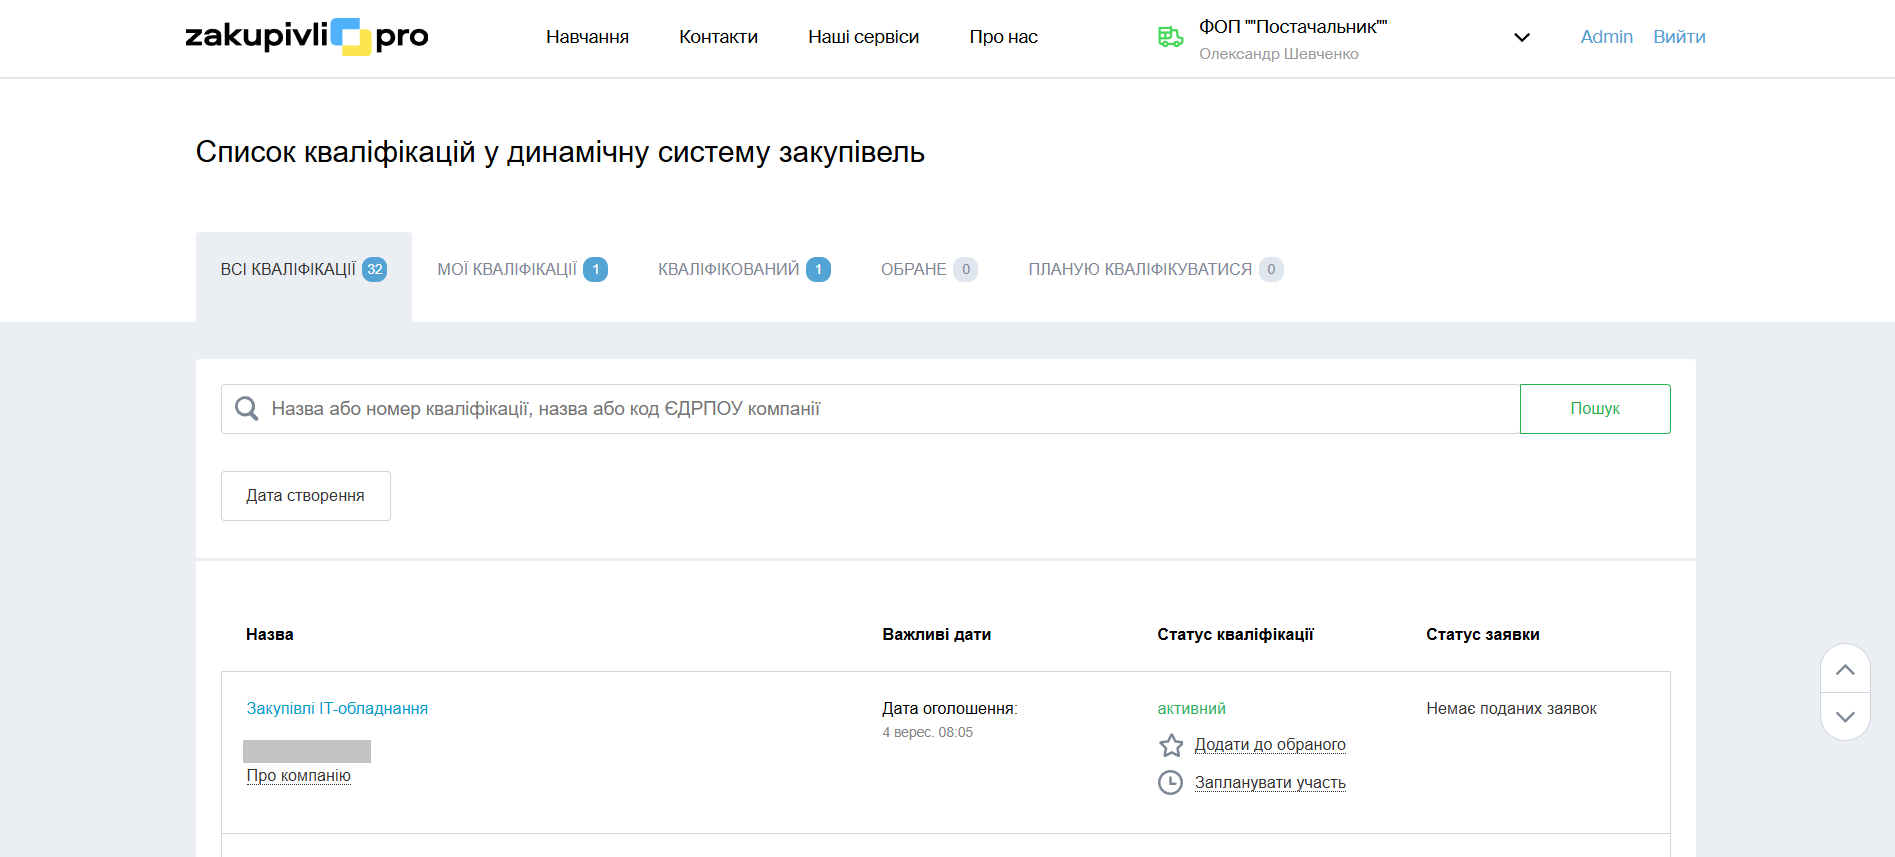Click the magnifying glass search icon

(x=246, y=409)
